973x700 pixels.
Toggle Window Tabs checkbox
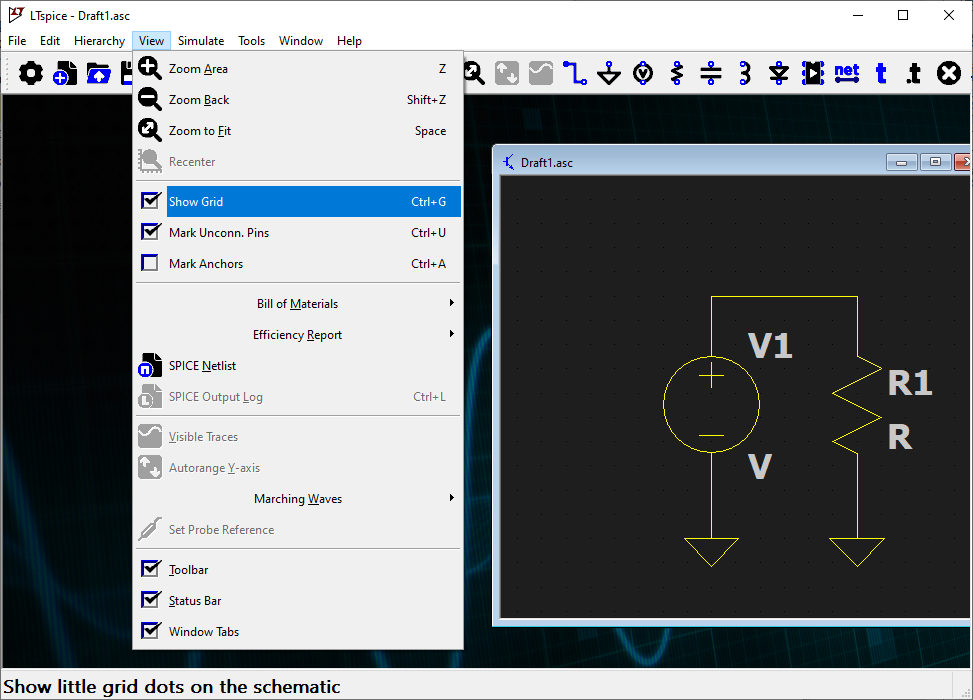point(150,631)
